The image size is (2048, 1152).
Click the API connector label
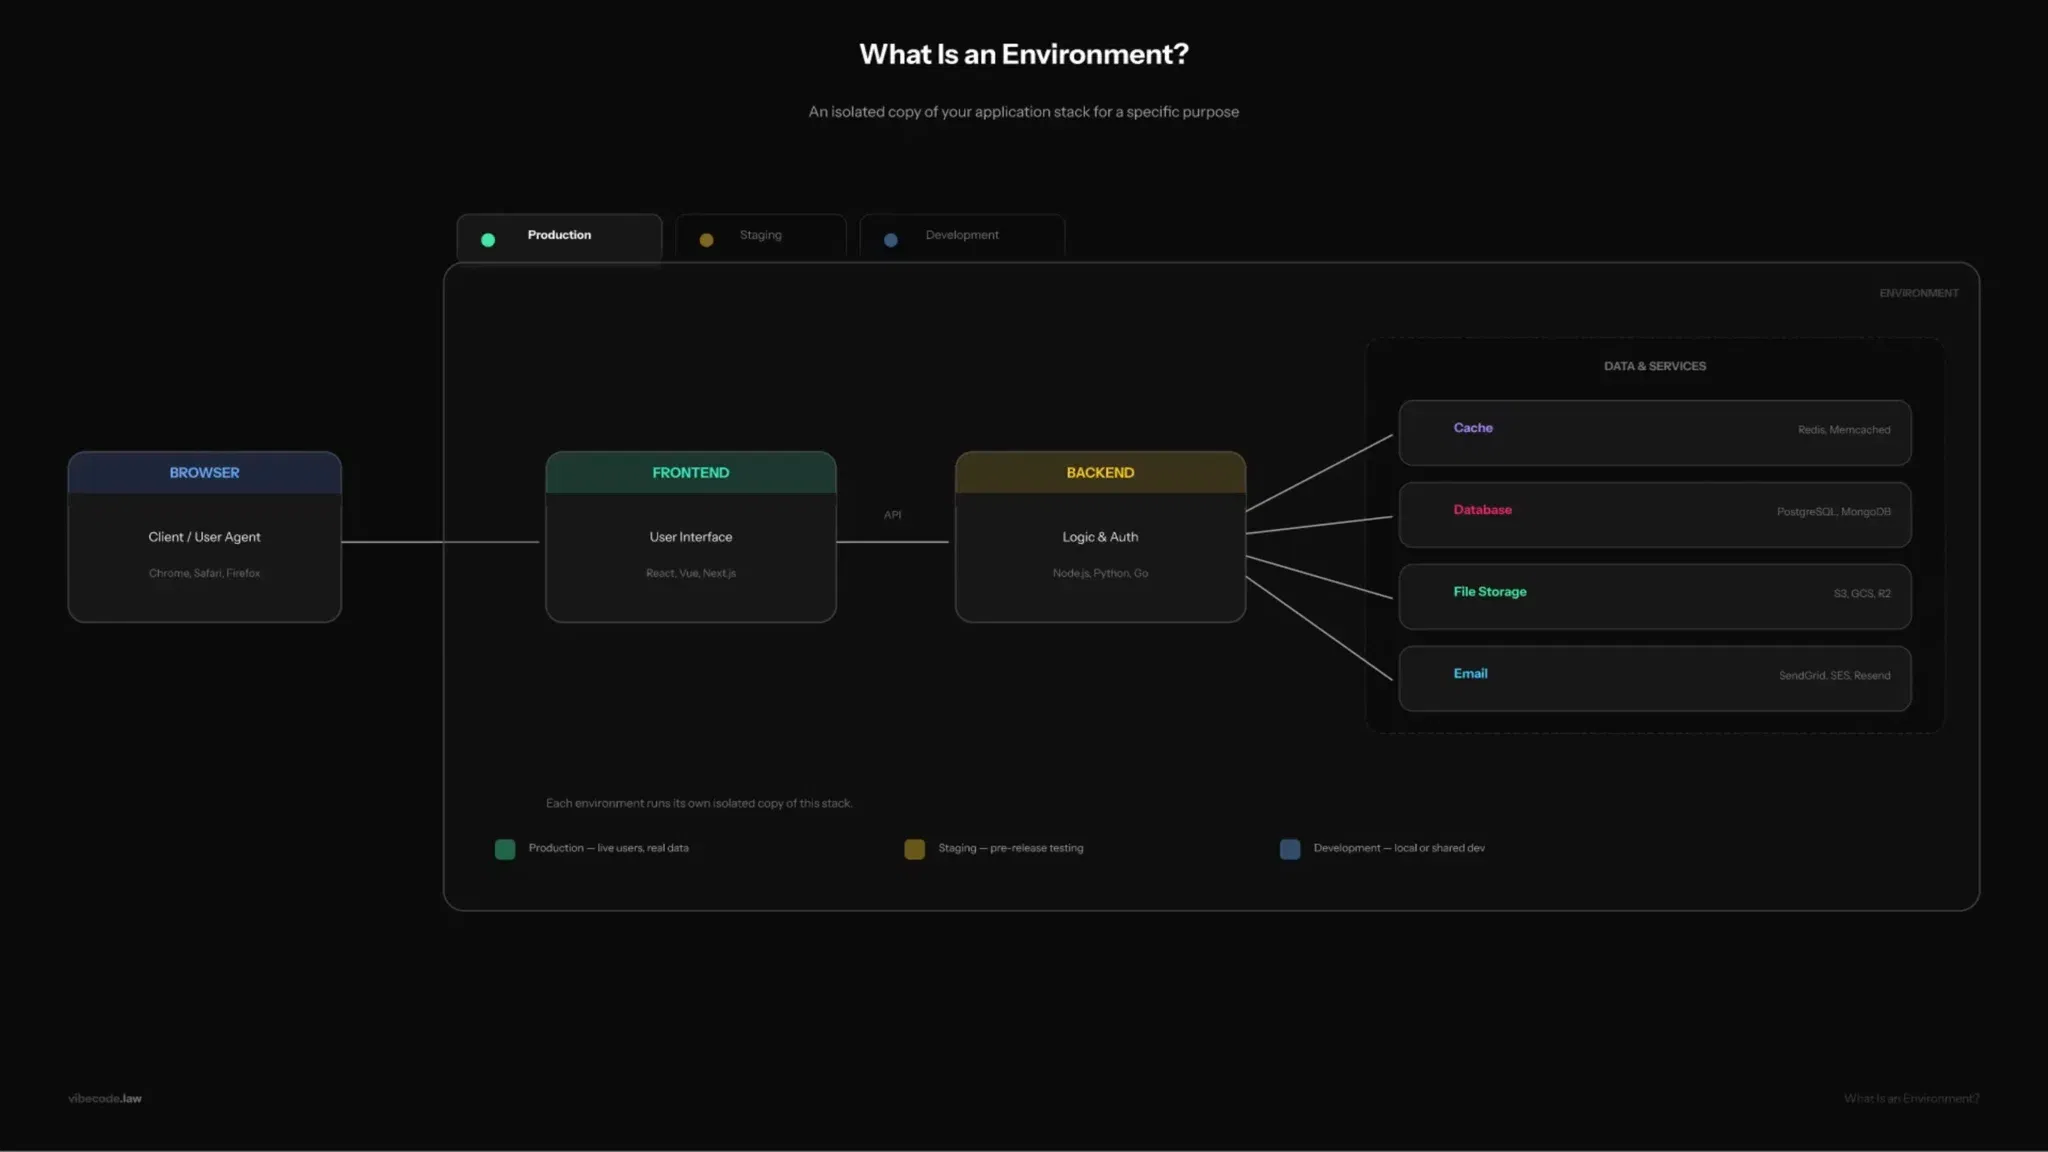click(892, 515)
